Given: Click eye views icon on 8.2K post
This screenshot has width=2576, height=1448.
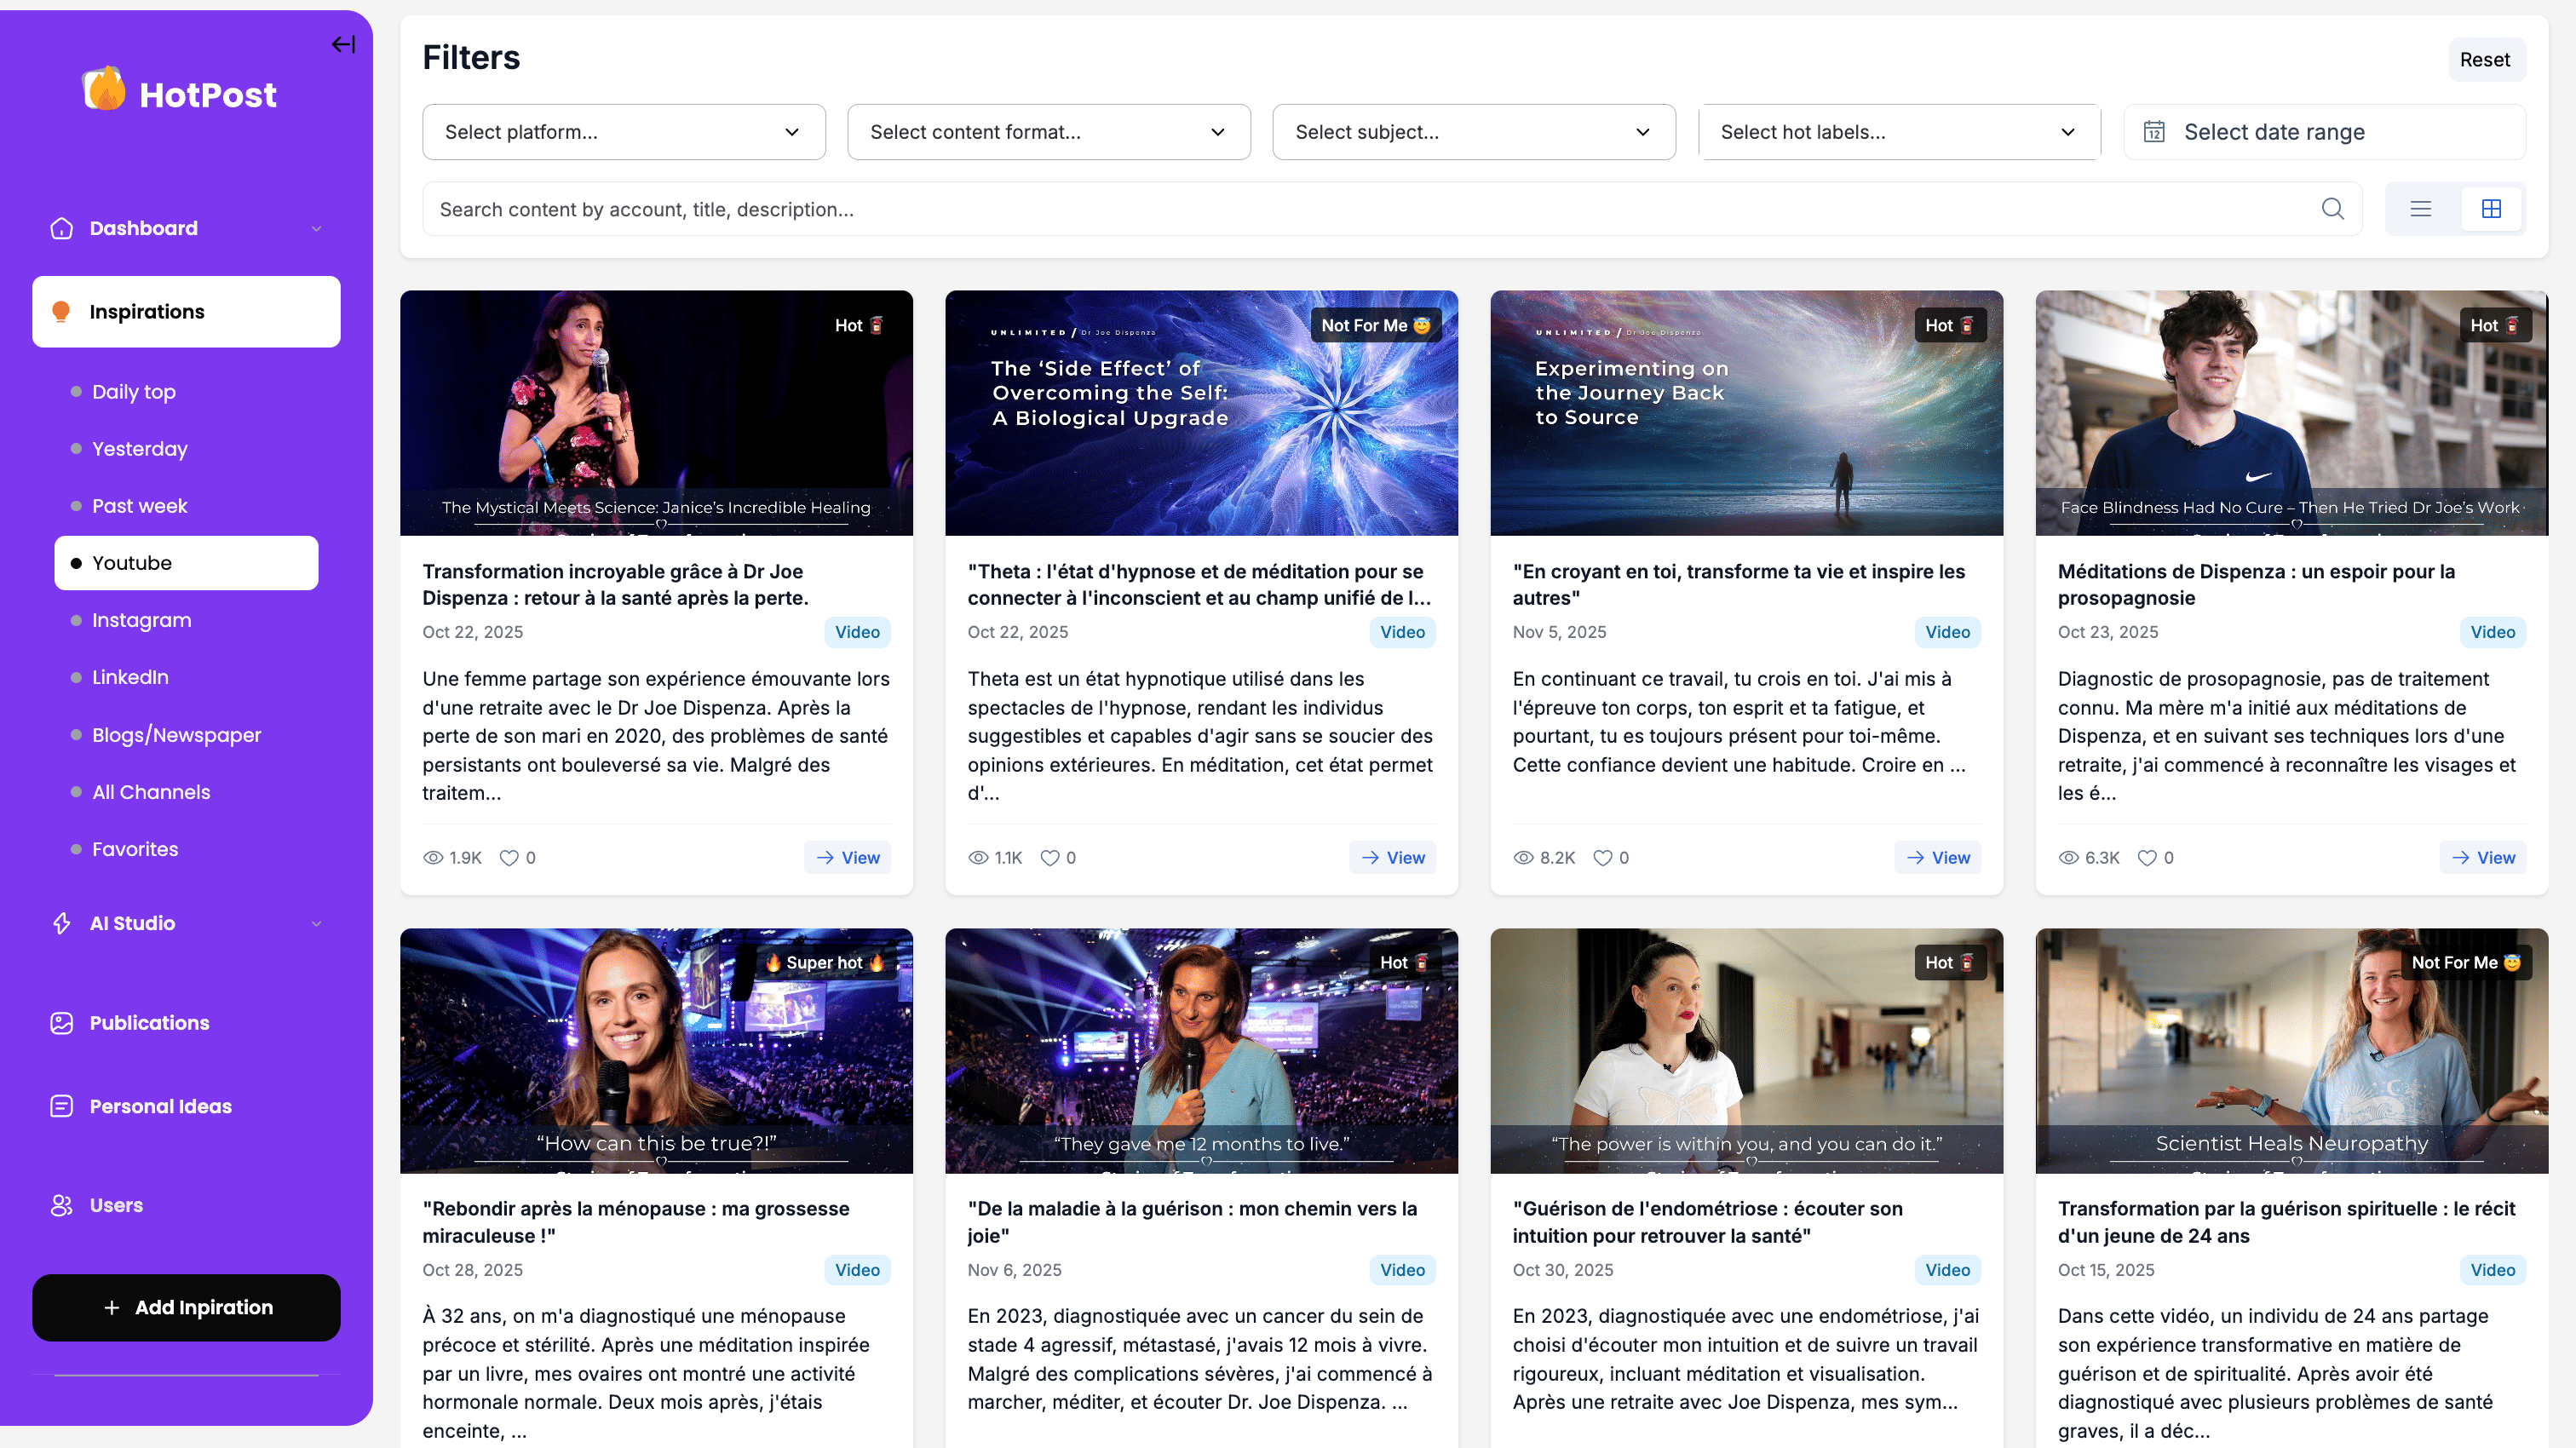Looking at the screenshot, I should tap(1523, 858).
